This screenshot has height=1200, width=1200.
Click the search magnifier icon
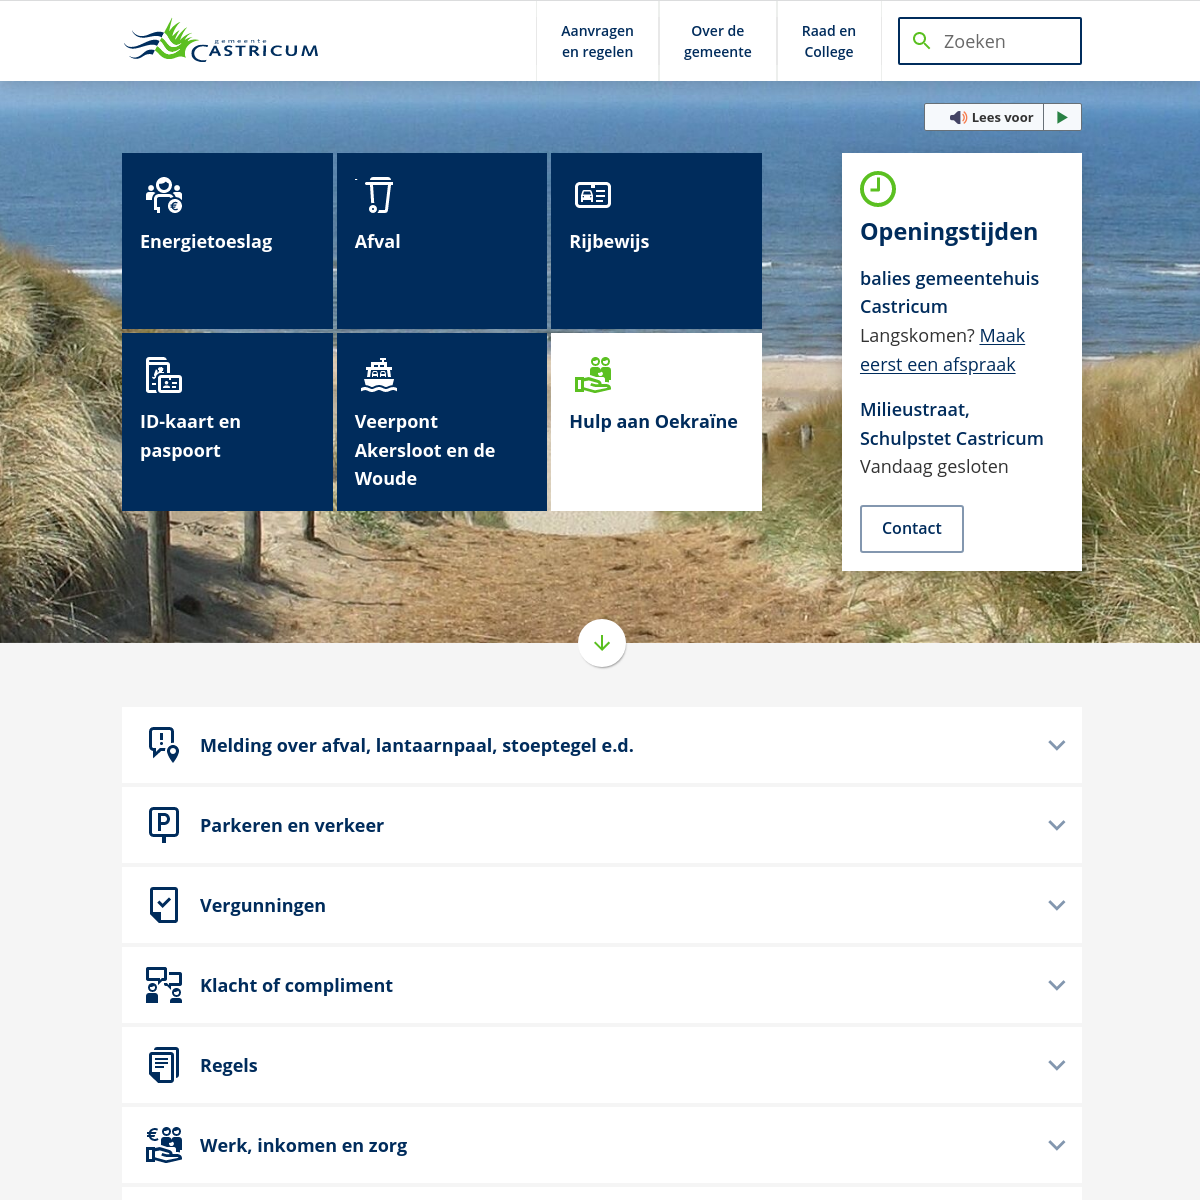[922, 41]
